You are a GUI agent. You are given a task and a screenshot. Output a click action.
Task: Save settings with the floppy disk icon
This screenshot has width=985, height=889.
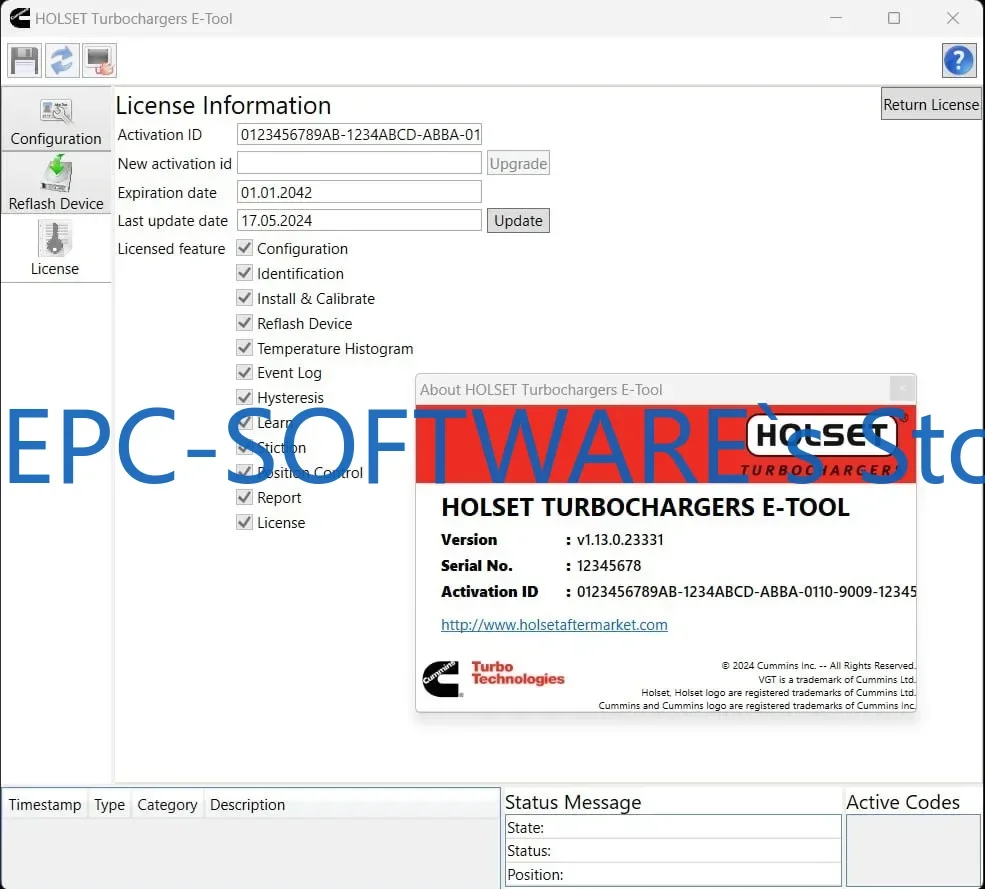coord(23,60)
